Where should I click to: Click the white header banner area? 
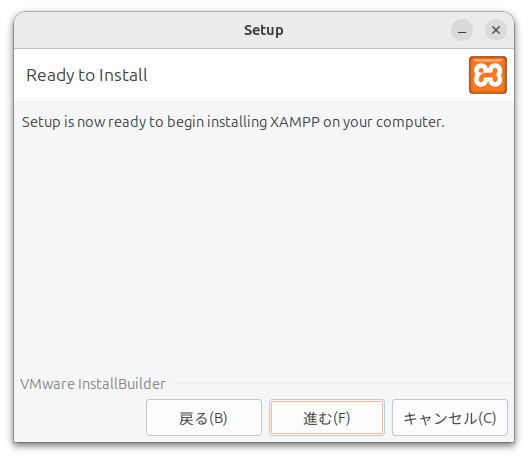coord(264,75)
